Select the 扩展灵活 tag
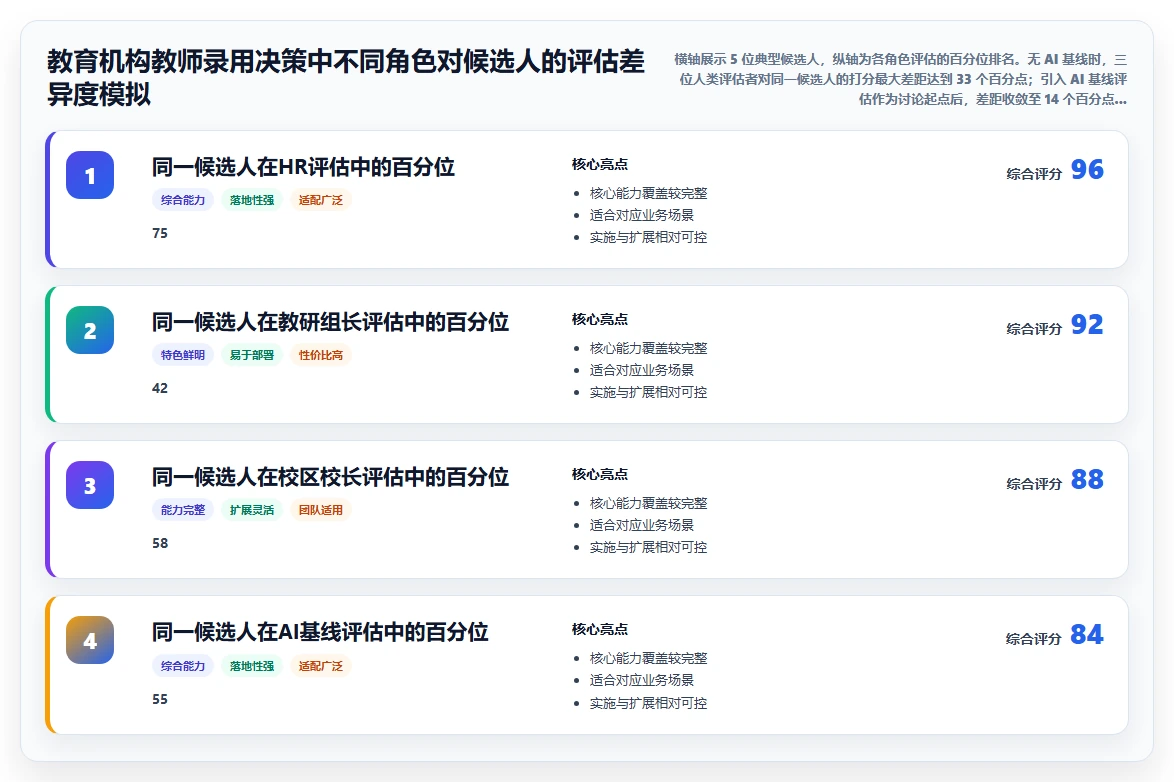The width and height of the screenshot is (1174, 782). coord(252,510)
